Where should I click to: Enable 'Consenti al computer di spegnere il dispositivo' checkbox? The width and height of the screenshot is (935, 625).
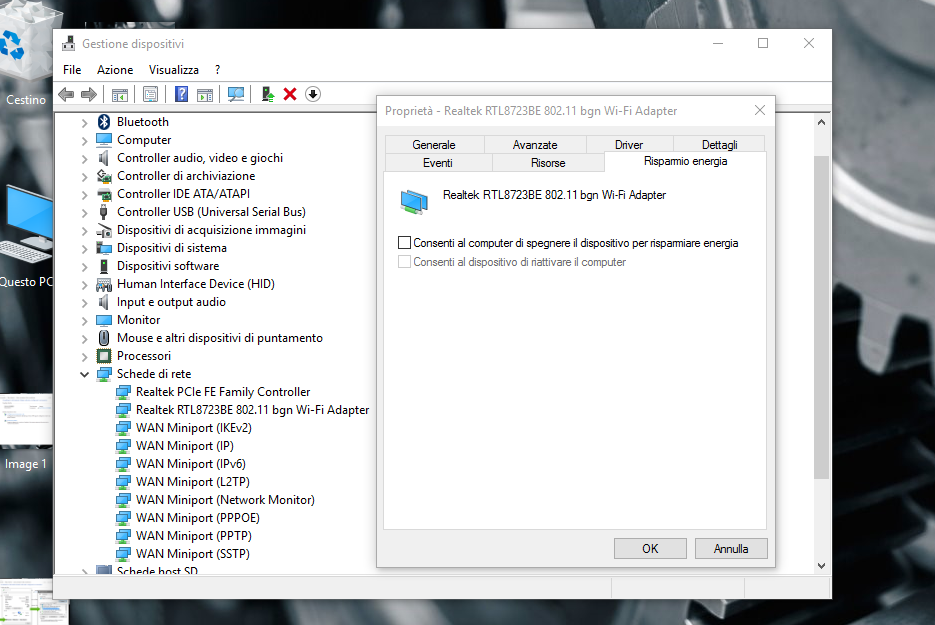(x=404, y=243)
